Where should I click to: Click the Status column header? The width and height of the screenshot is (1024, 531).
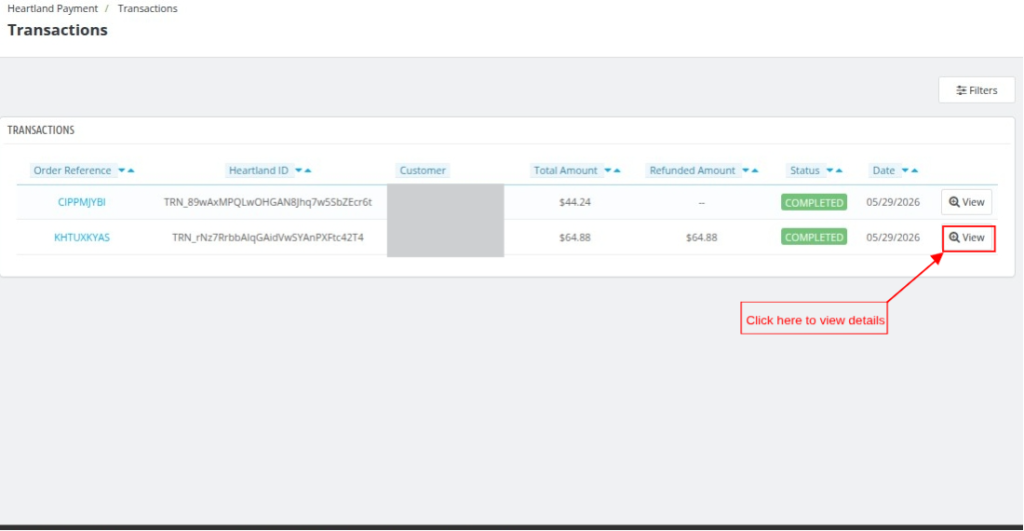tap(805, 170)
